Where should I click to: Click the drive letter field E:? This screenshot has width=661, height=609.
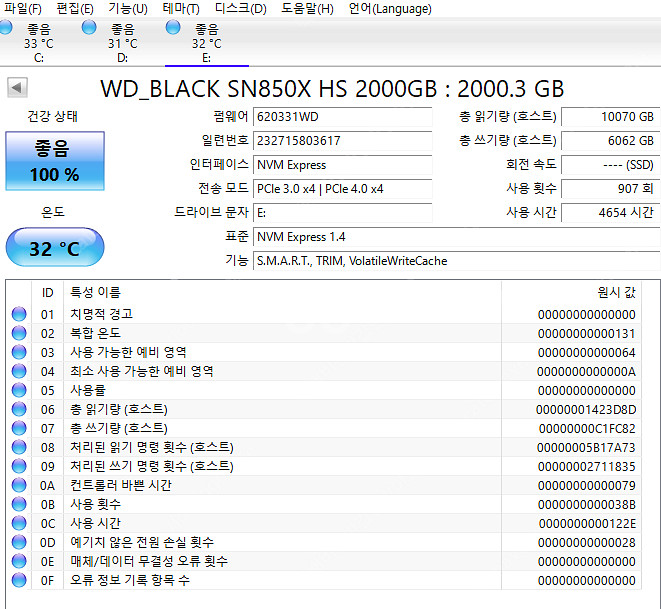click(x=342, y=213)
